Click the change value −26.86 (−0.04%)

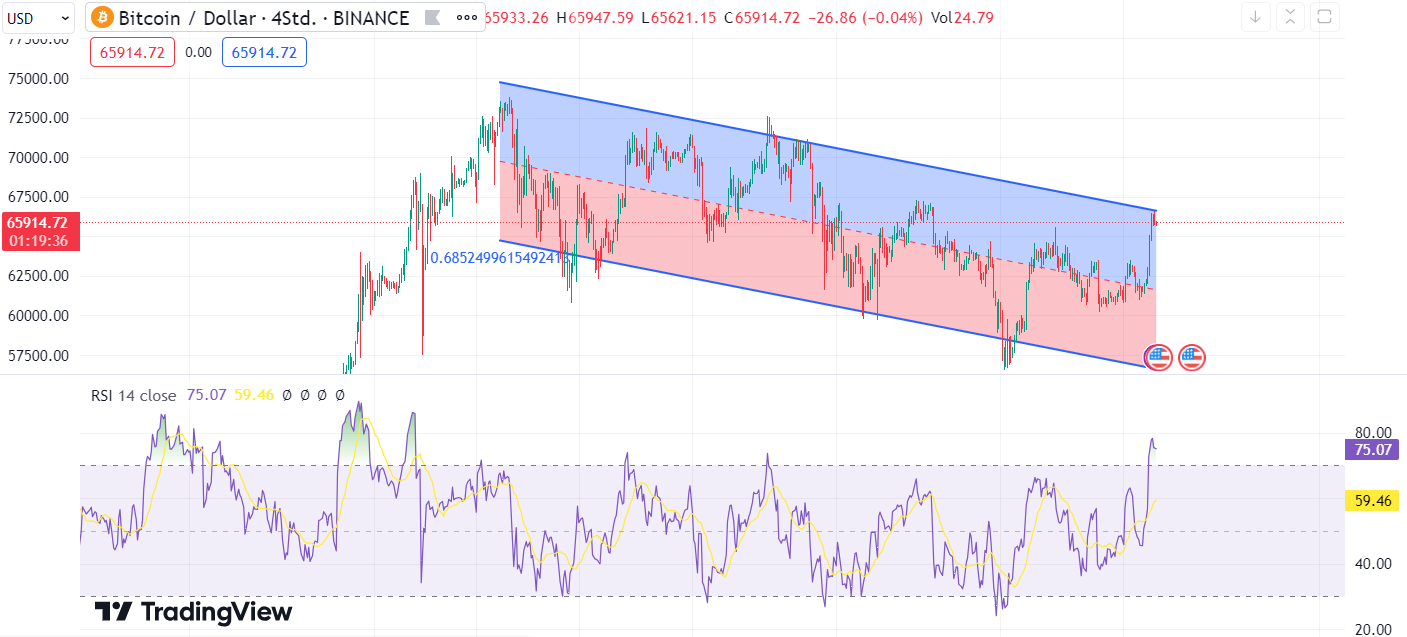coord(865,17)
